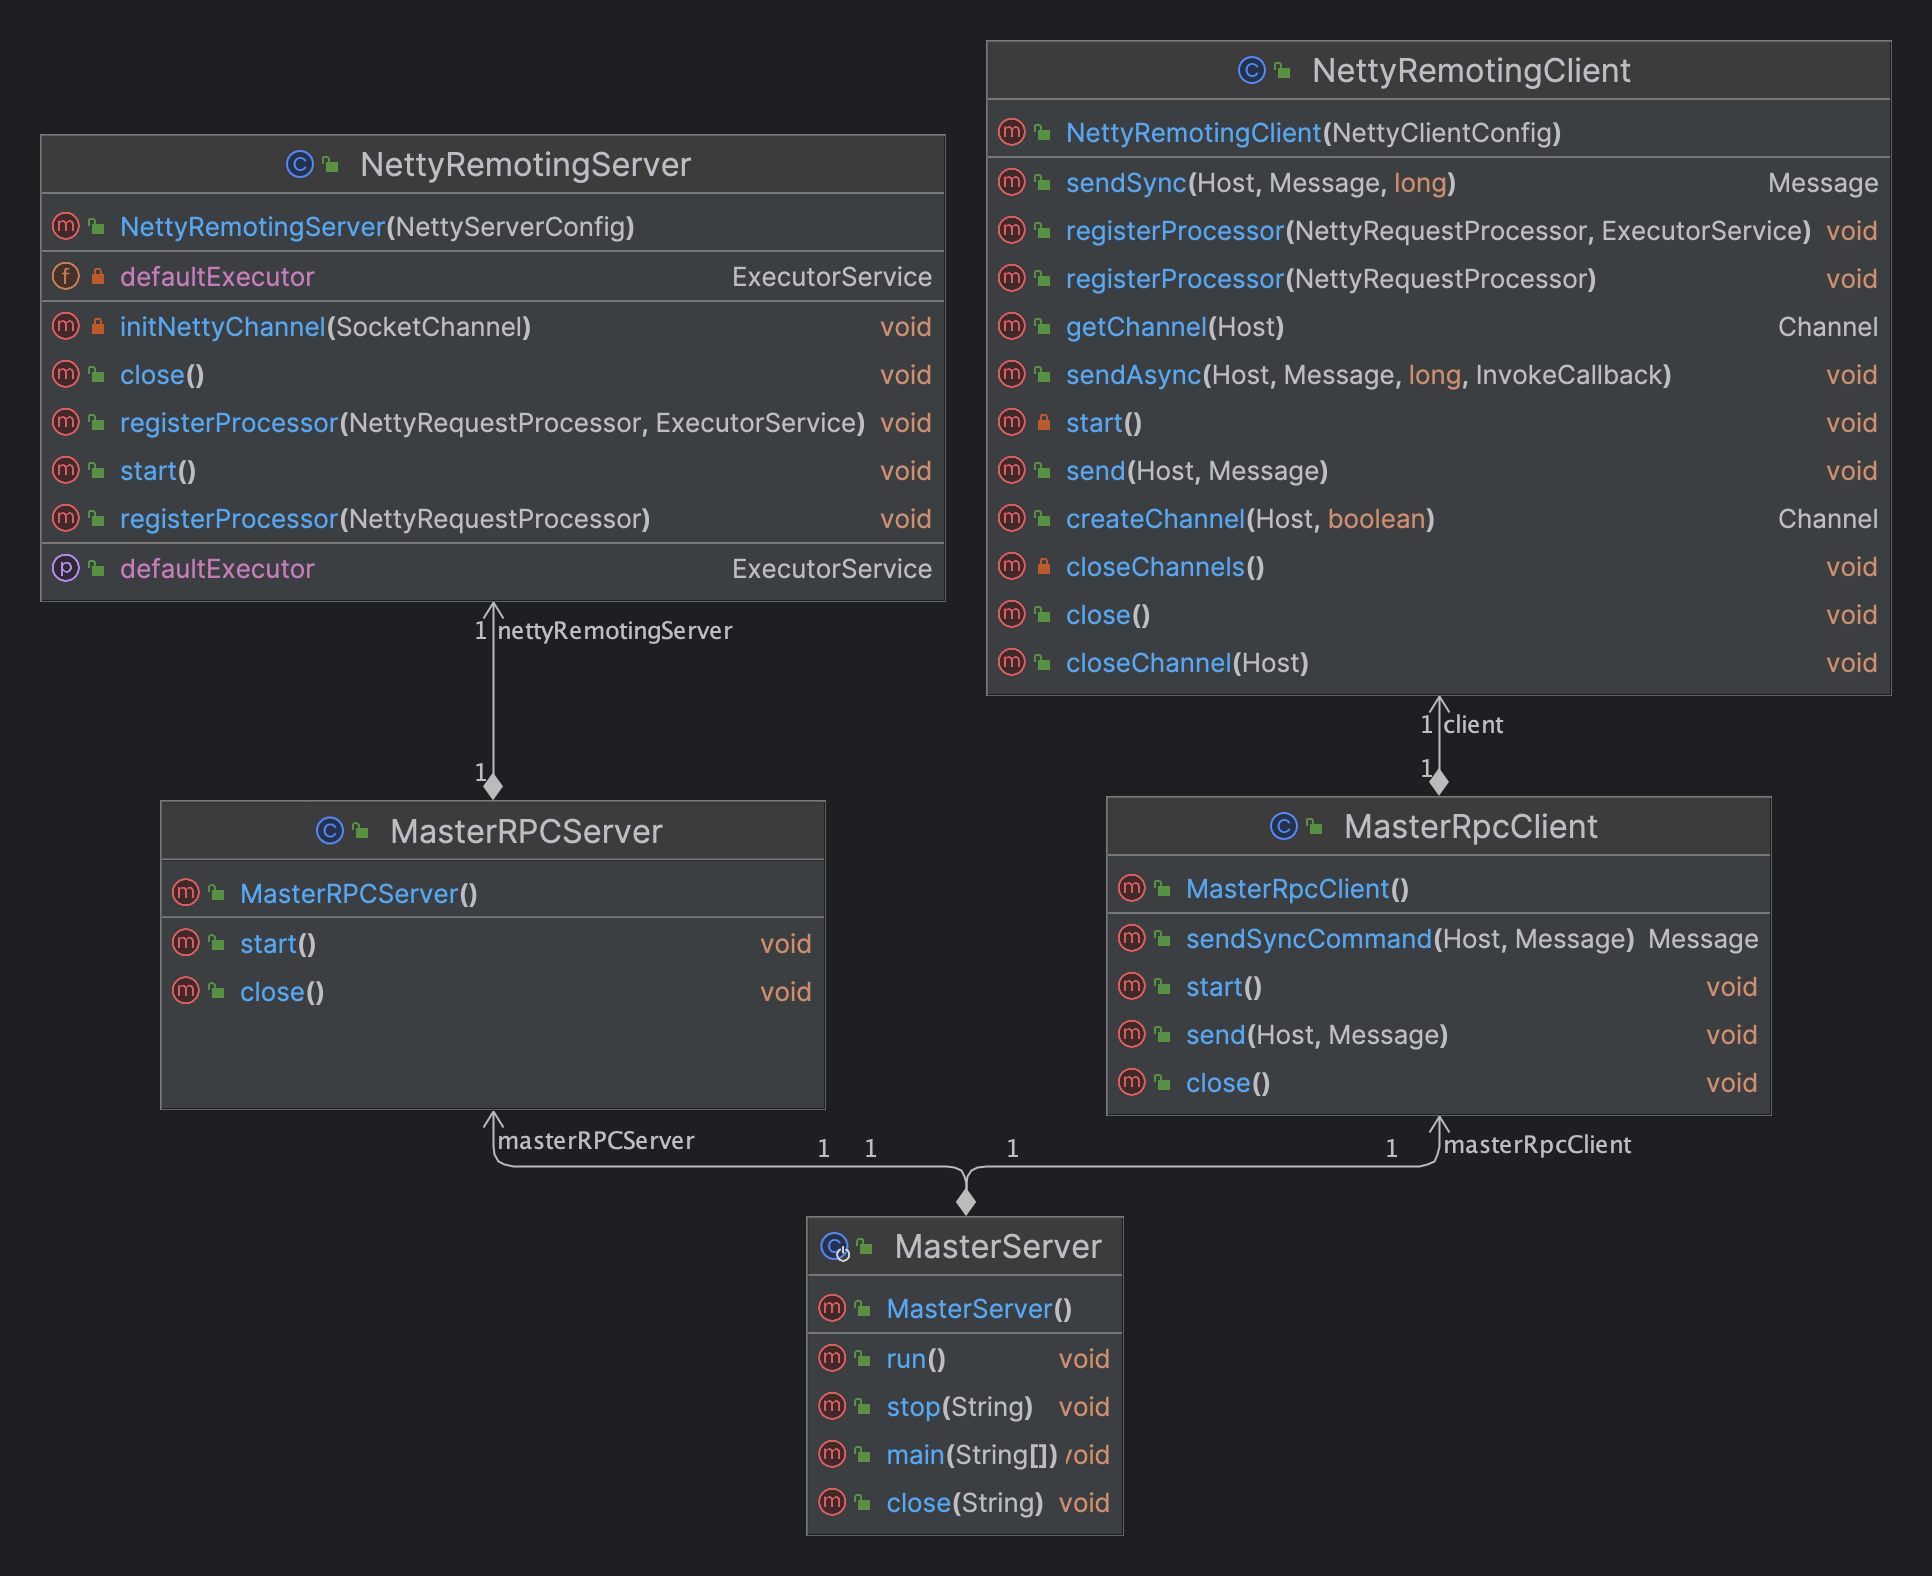This screenshot has height=1576, width=1932.
Task: Click the nettyRemotingServer relationship label
Action: (x=615, y=630)
